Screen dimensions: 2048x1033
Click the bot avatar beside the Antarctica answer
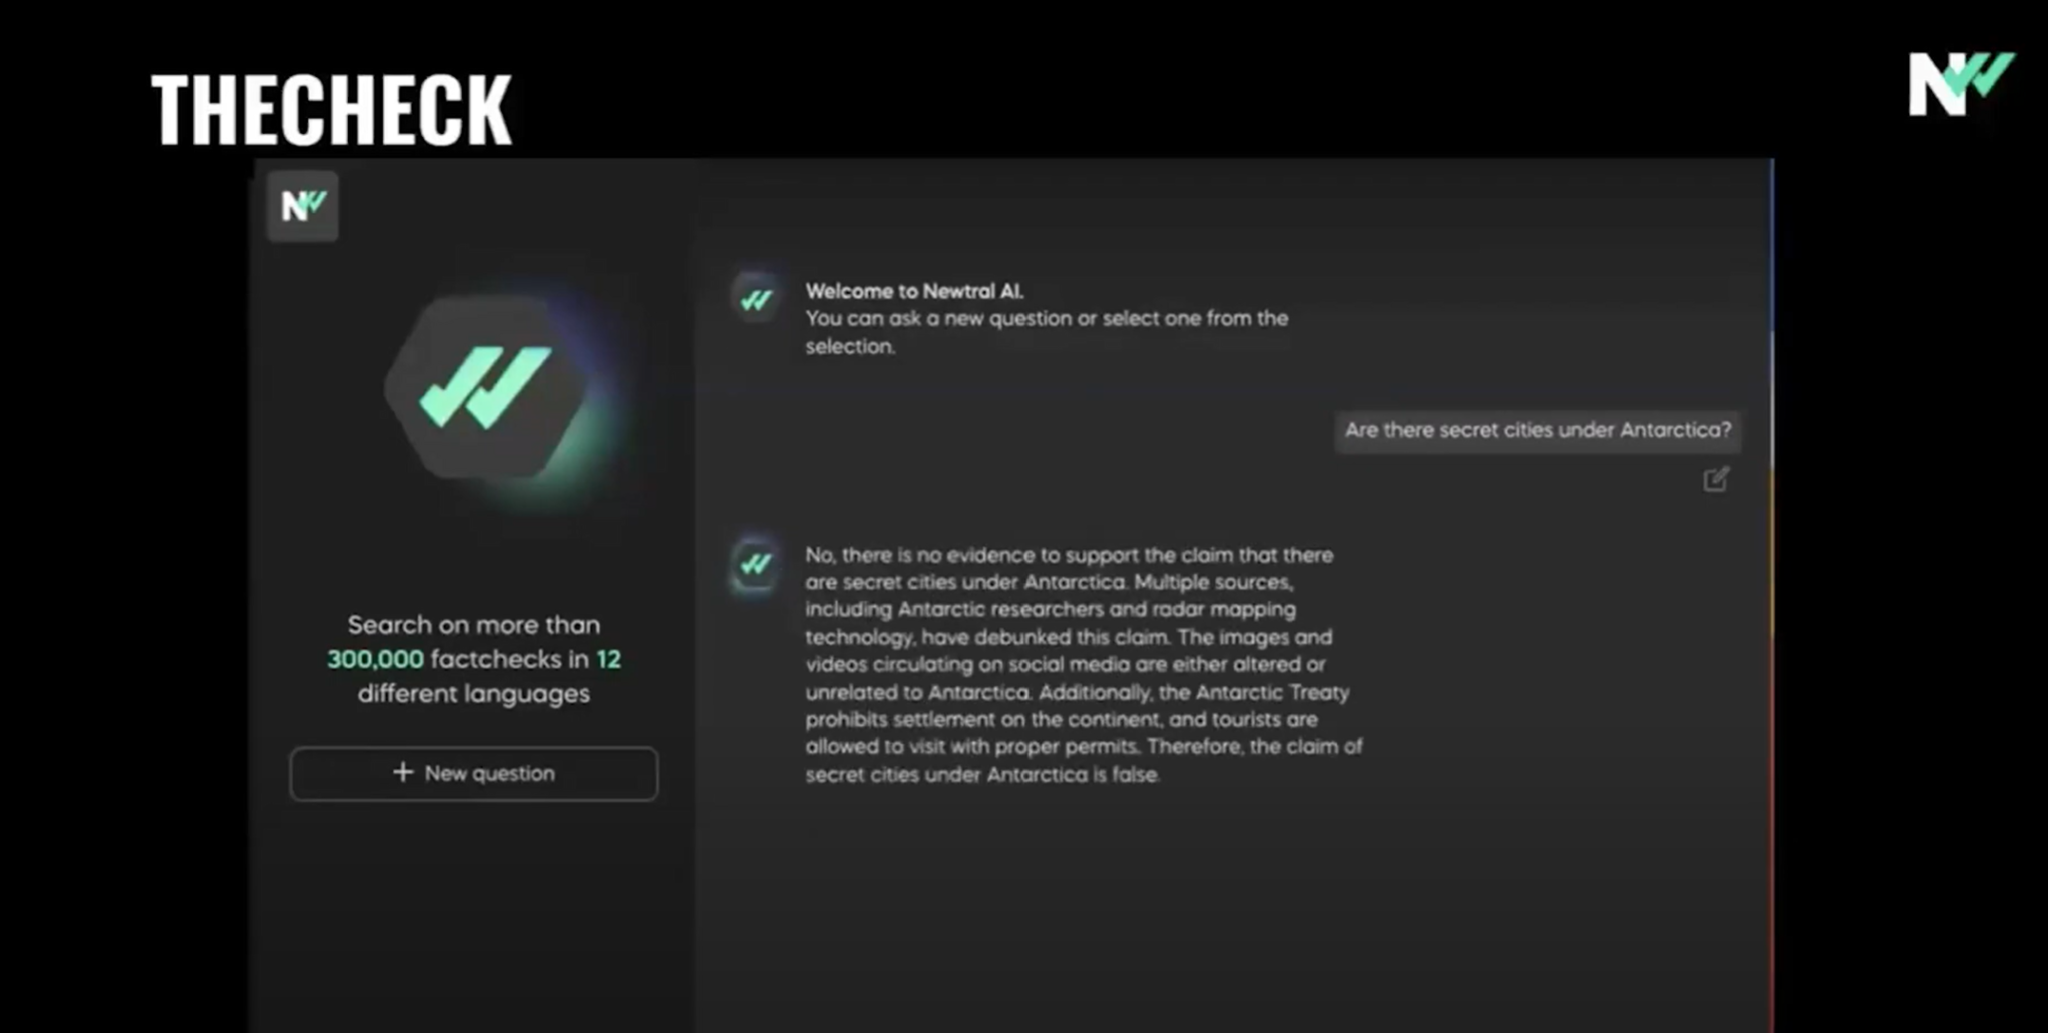click(x=756, y=565)
